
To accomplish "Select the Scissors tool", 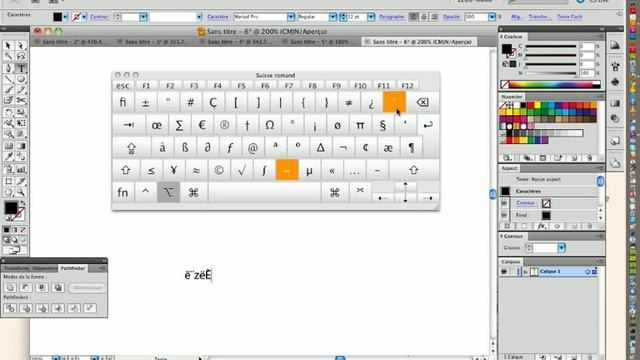I will [x=21, y=100].
